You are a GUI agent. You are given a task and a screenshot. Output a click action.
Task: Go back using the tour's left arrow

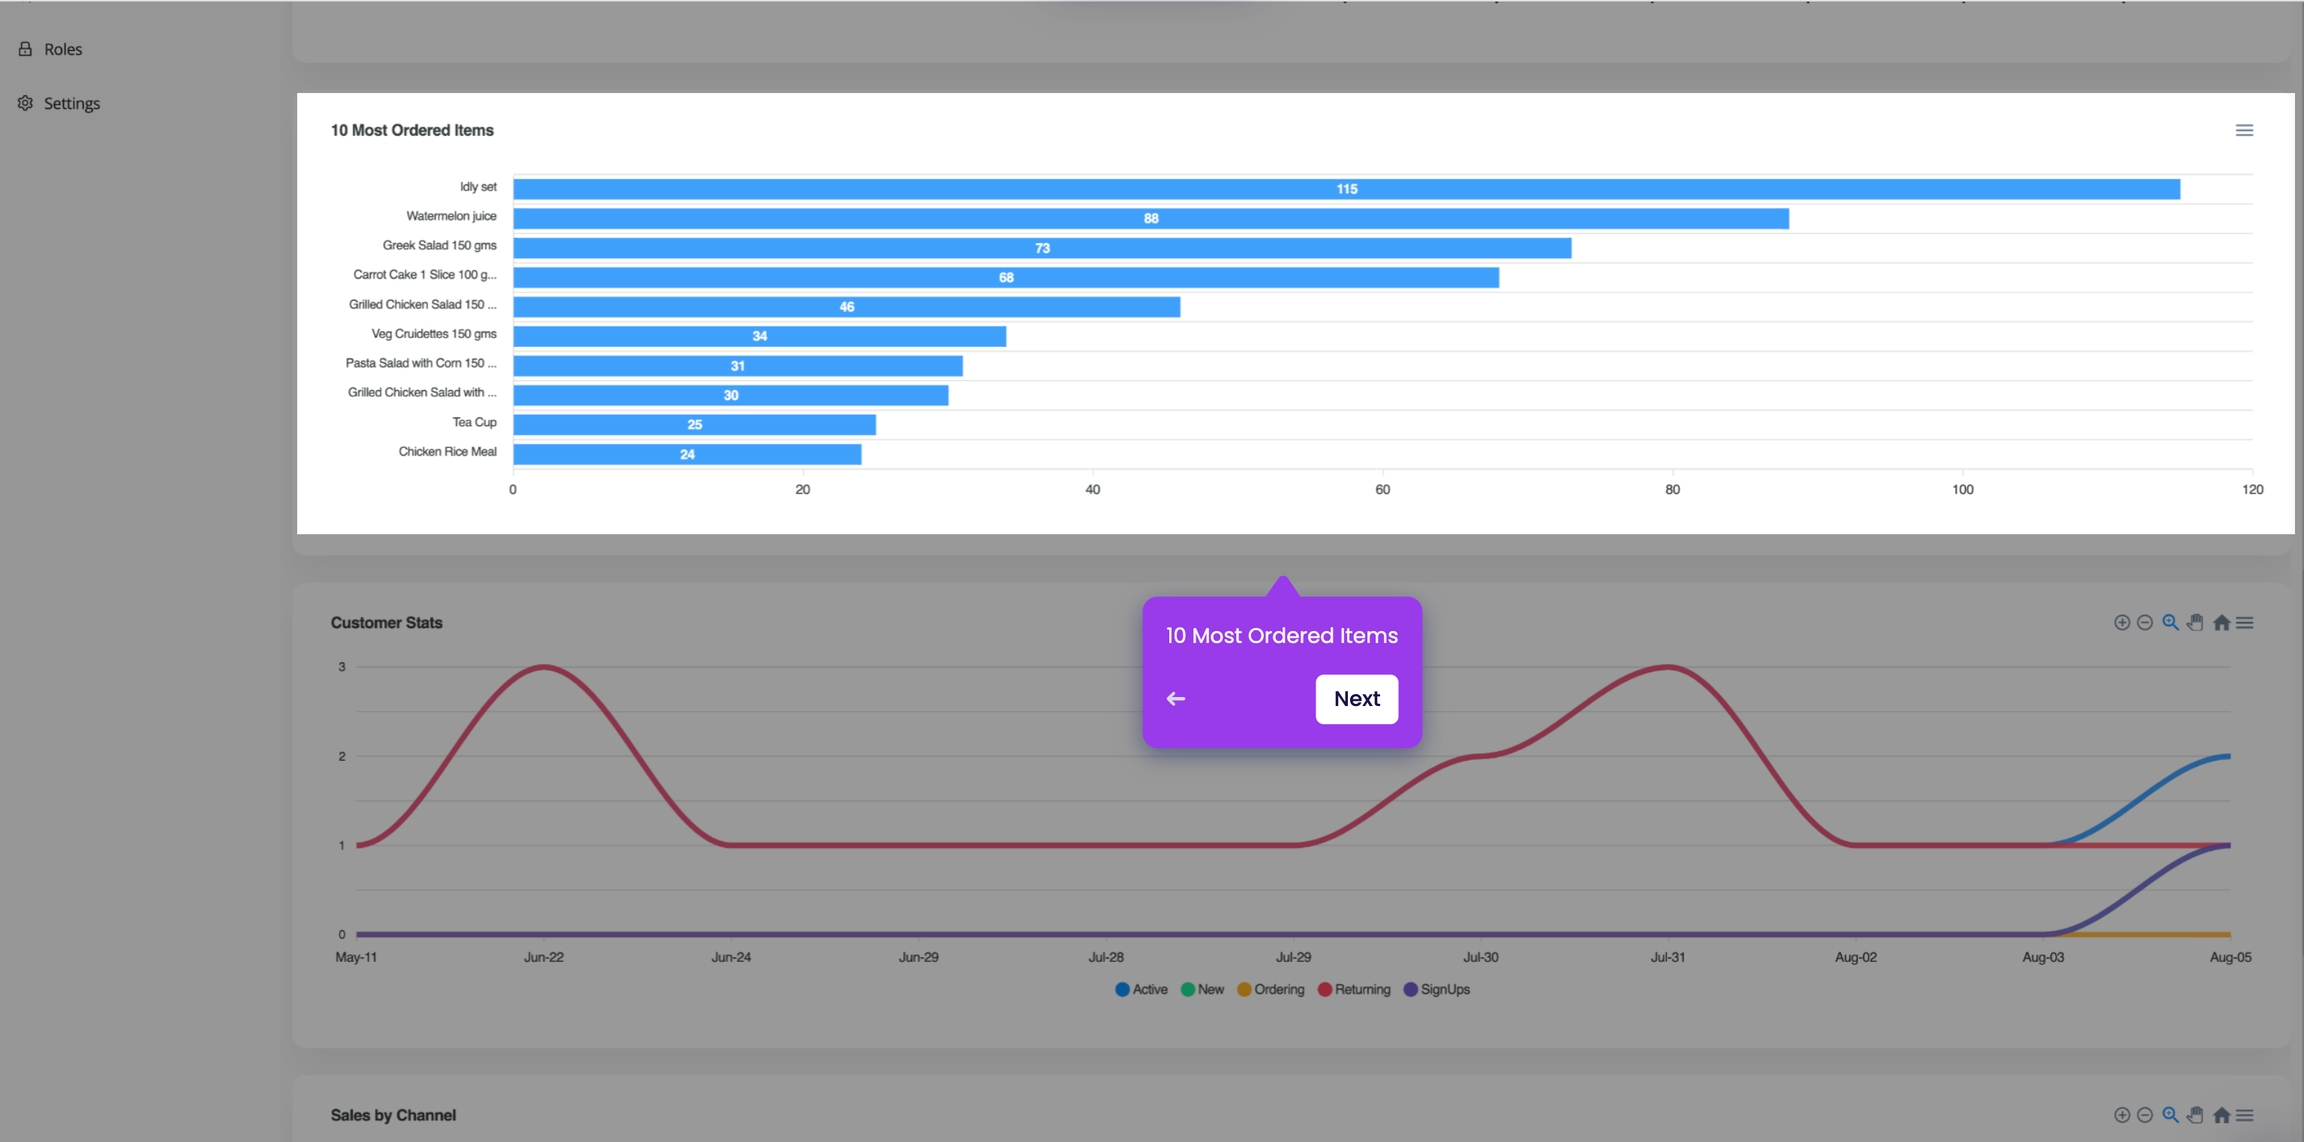pyautogui.click(x=1176, y=699)
